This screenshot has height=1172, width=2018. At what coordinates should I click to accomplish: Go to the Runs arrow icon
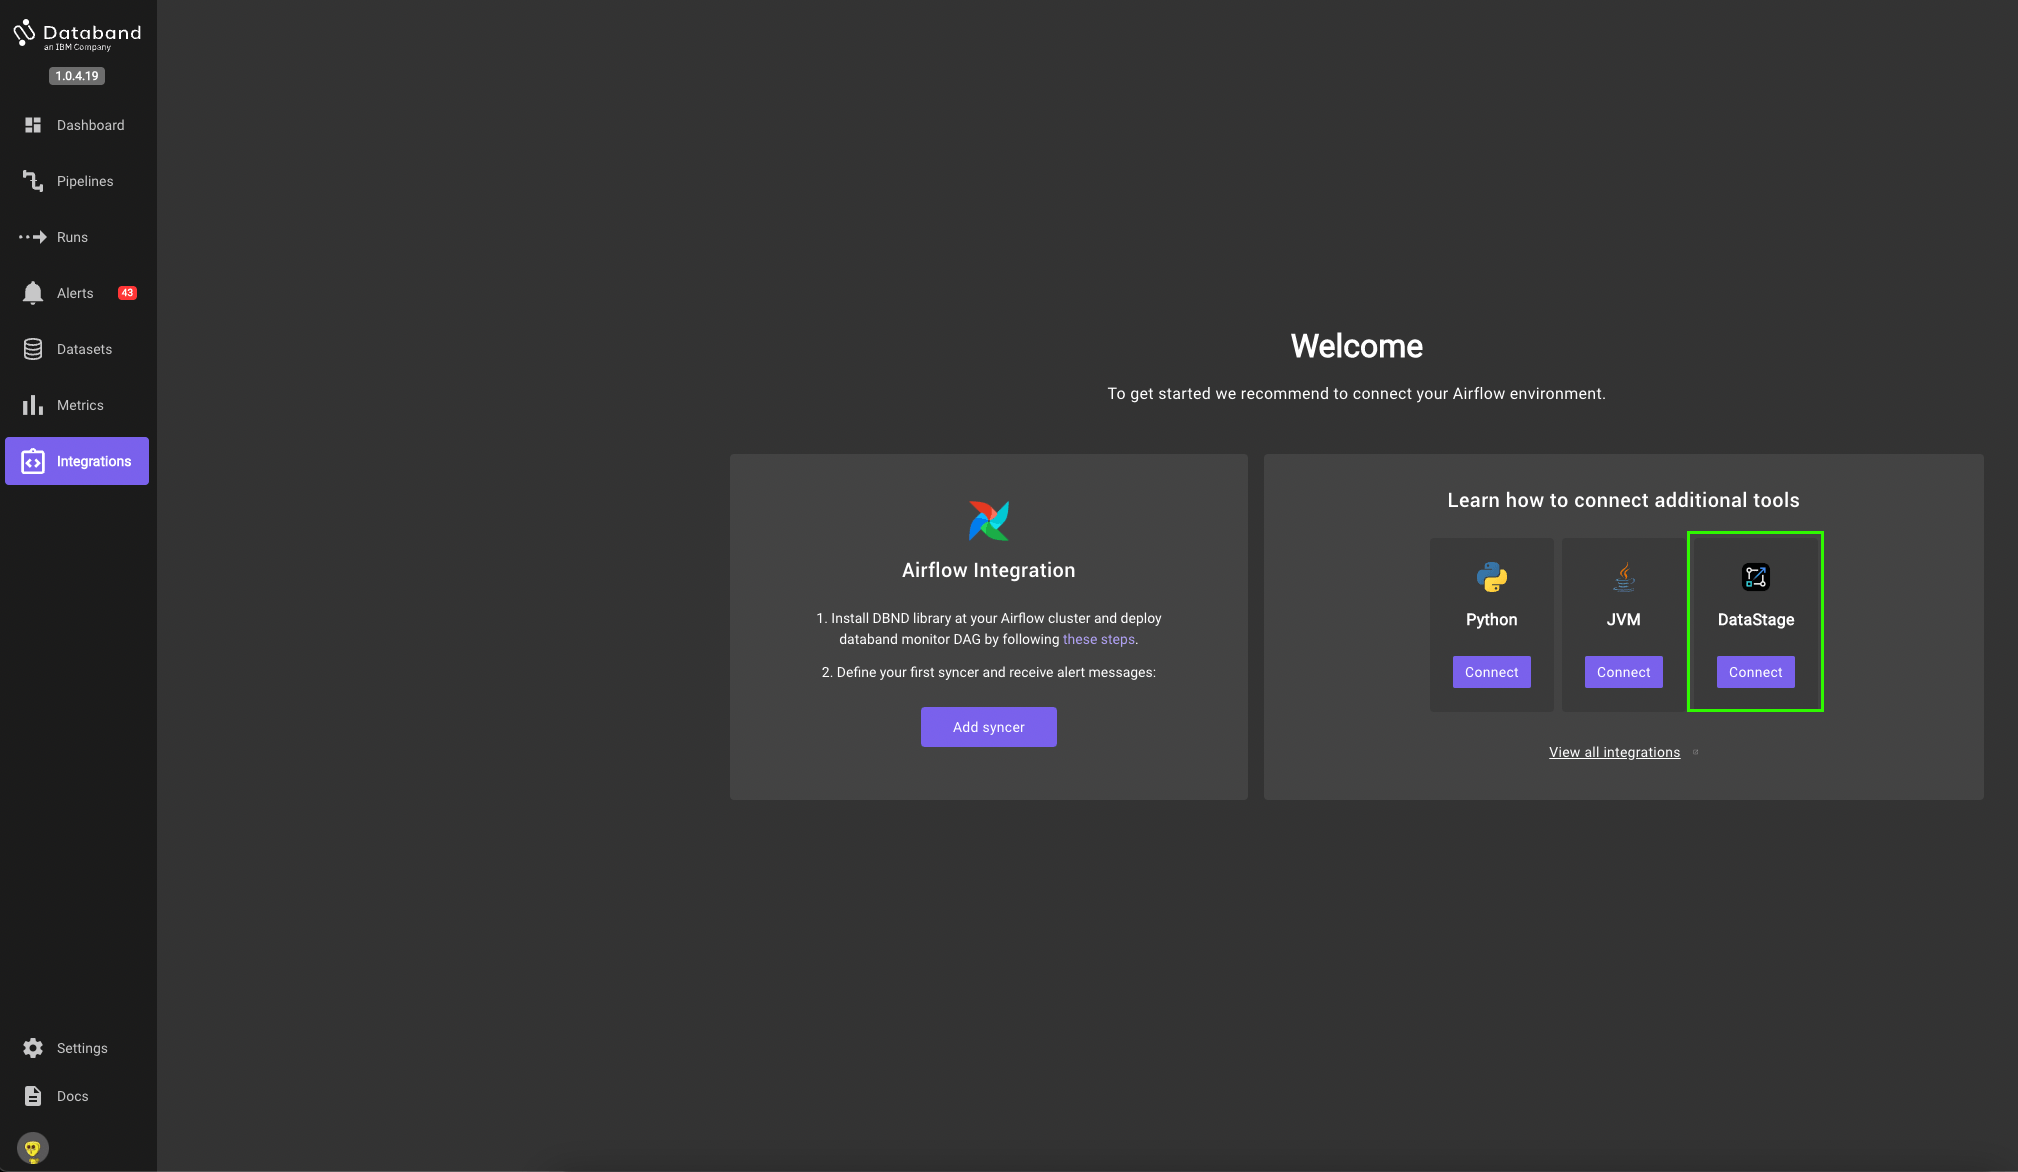coord(33,237)
